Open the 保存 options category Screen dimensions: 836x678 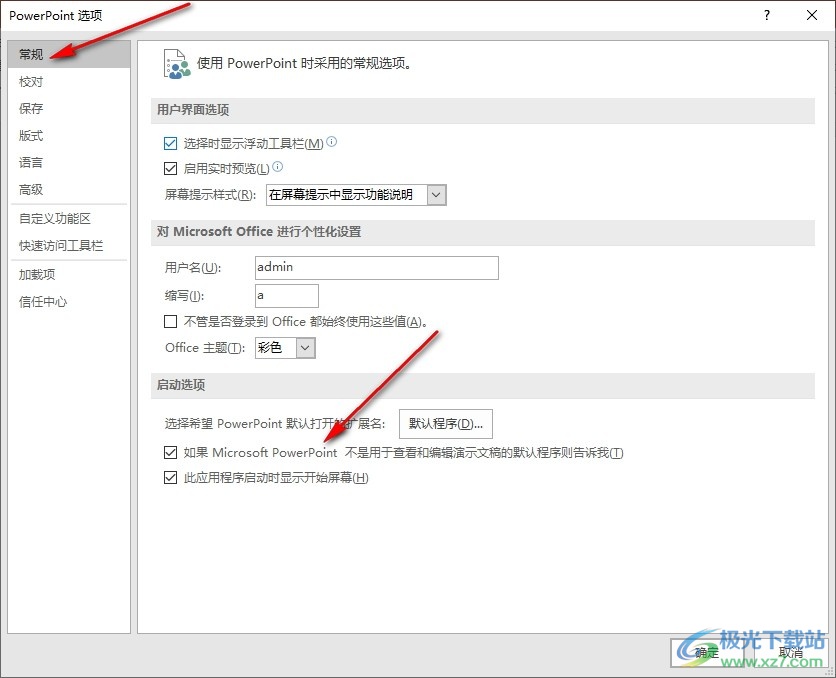31,109
